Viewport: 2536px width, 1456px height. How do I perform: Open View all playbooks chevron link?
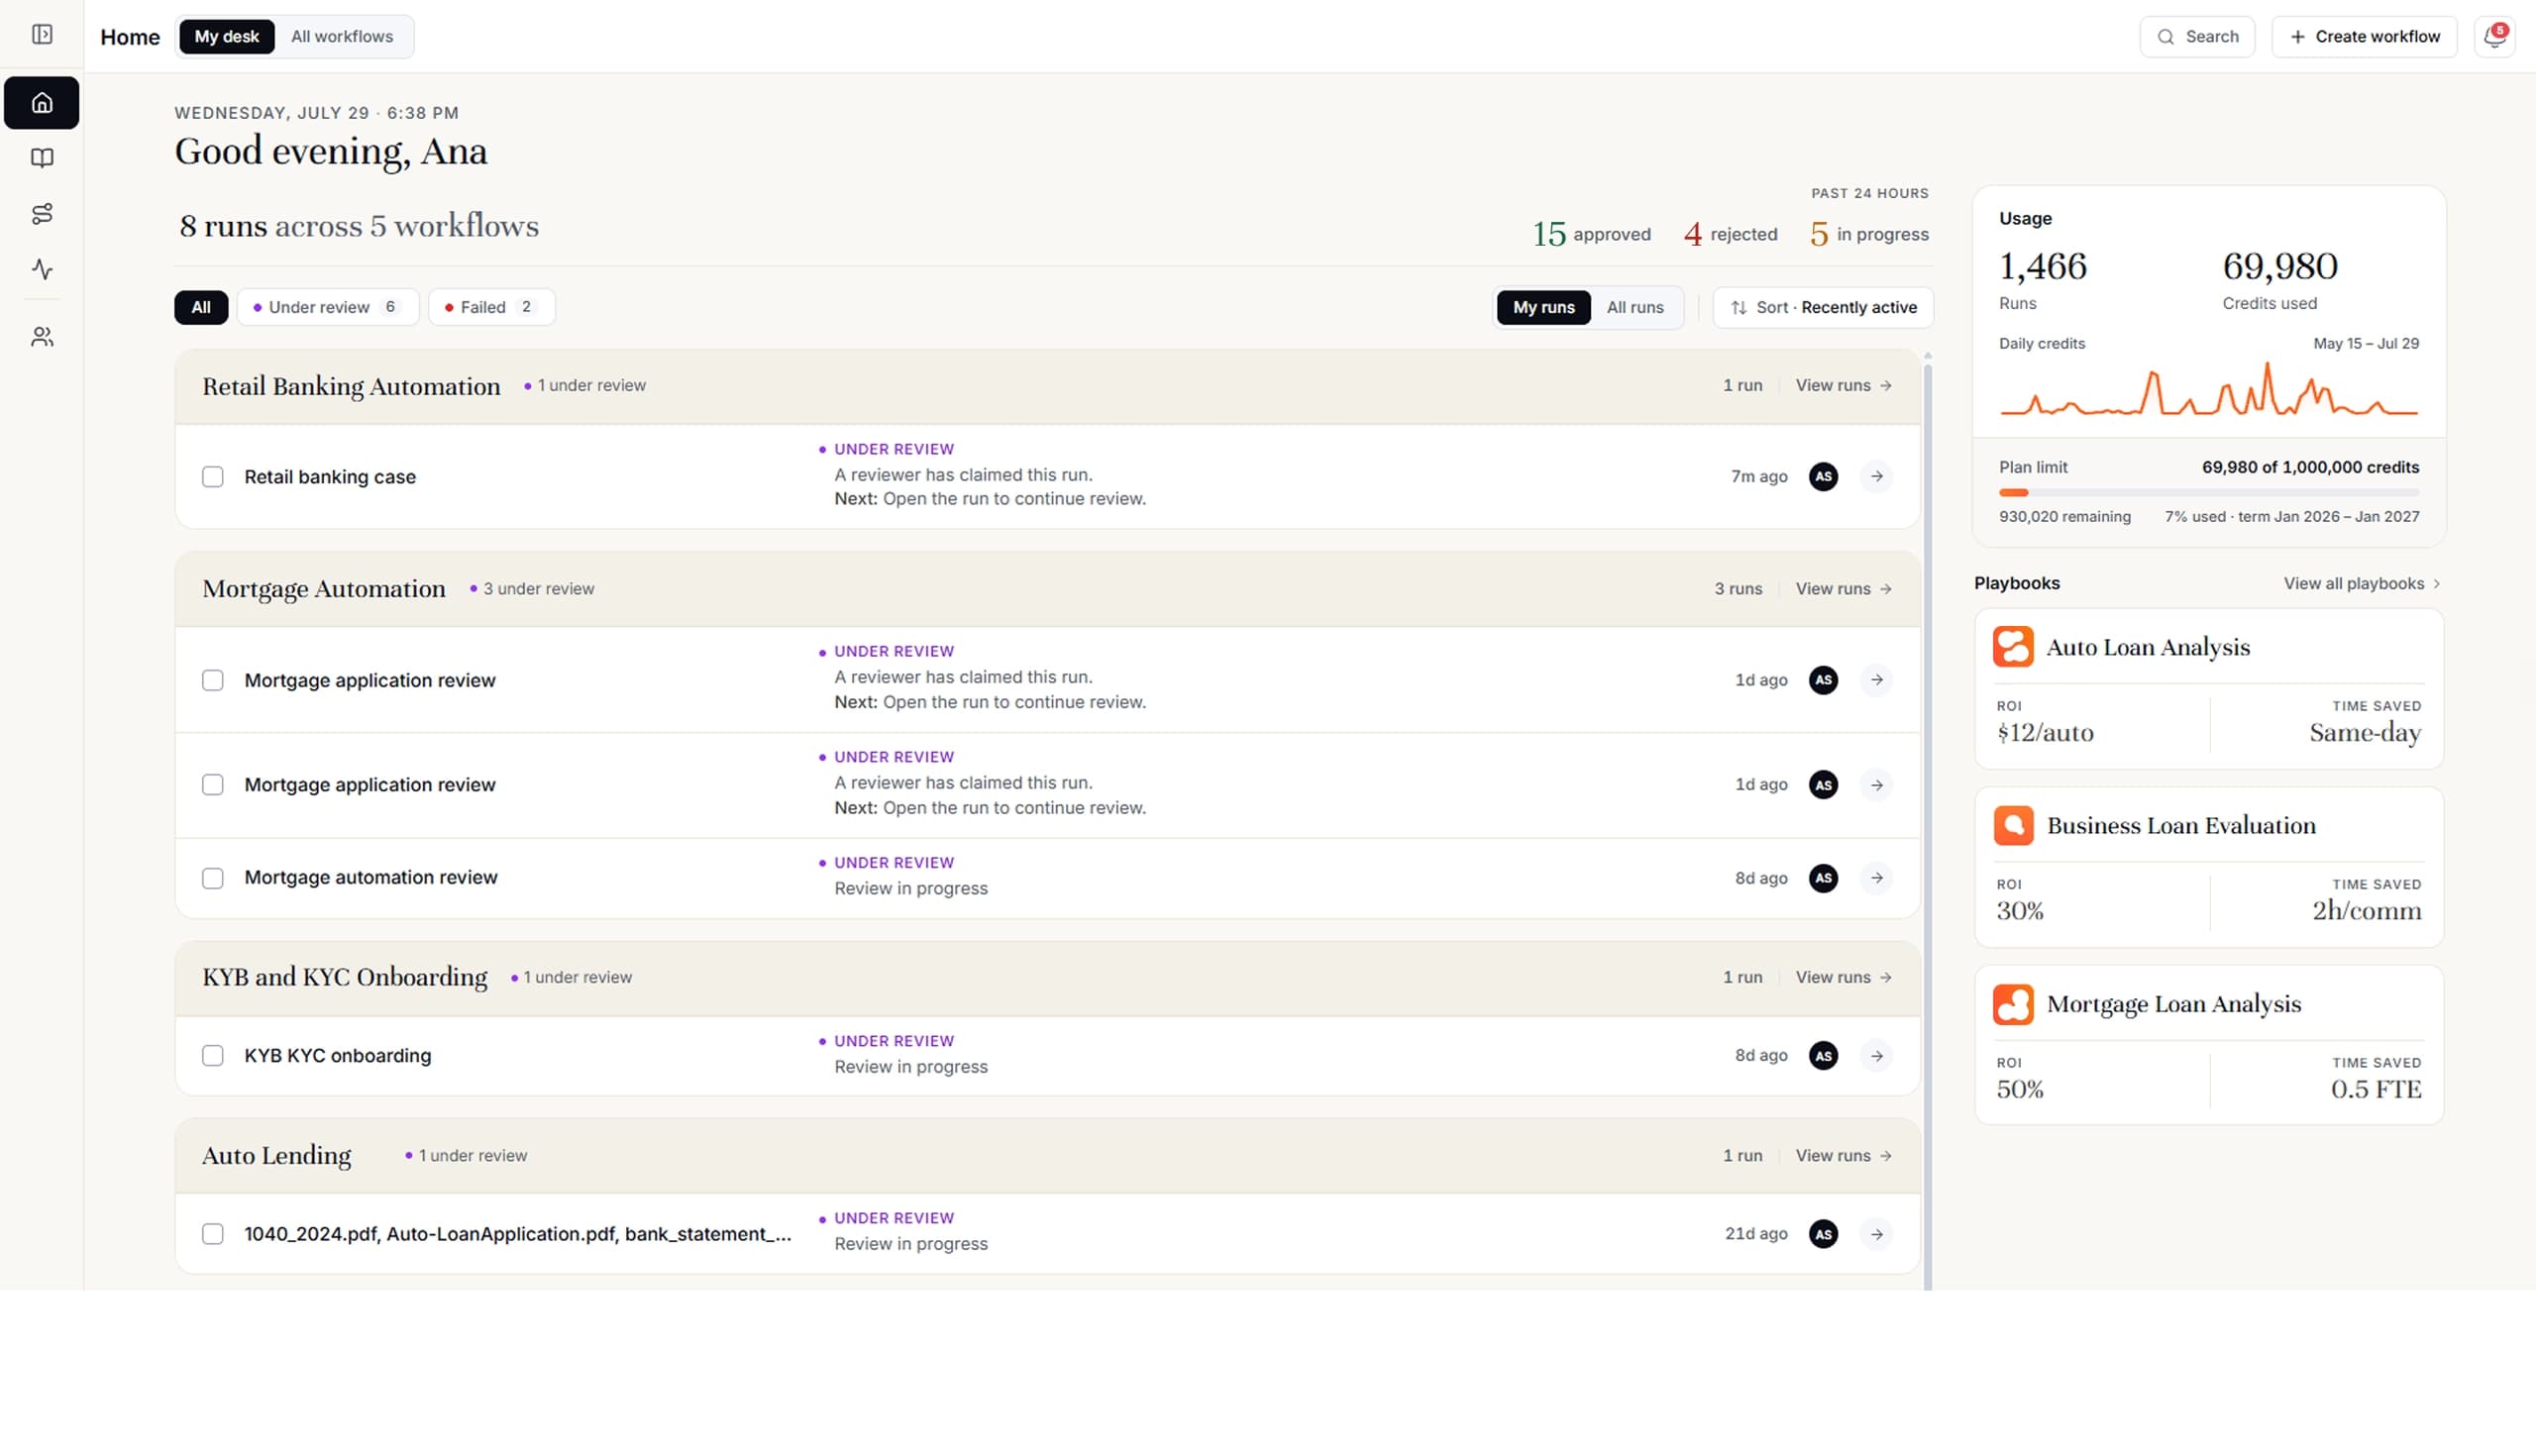pyautogui.click(x=2362, y=583)
